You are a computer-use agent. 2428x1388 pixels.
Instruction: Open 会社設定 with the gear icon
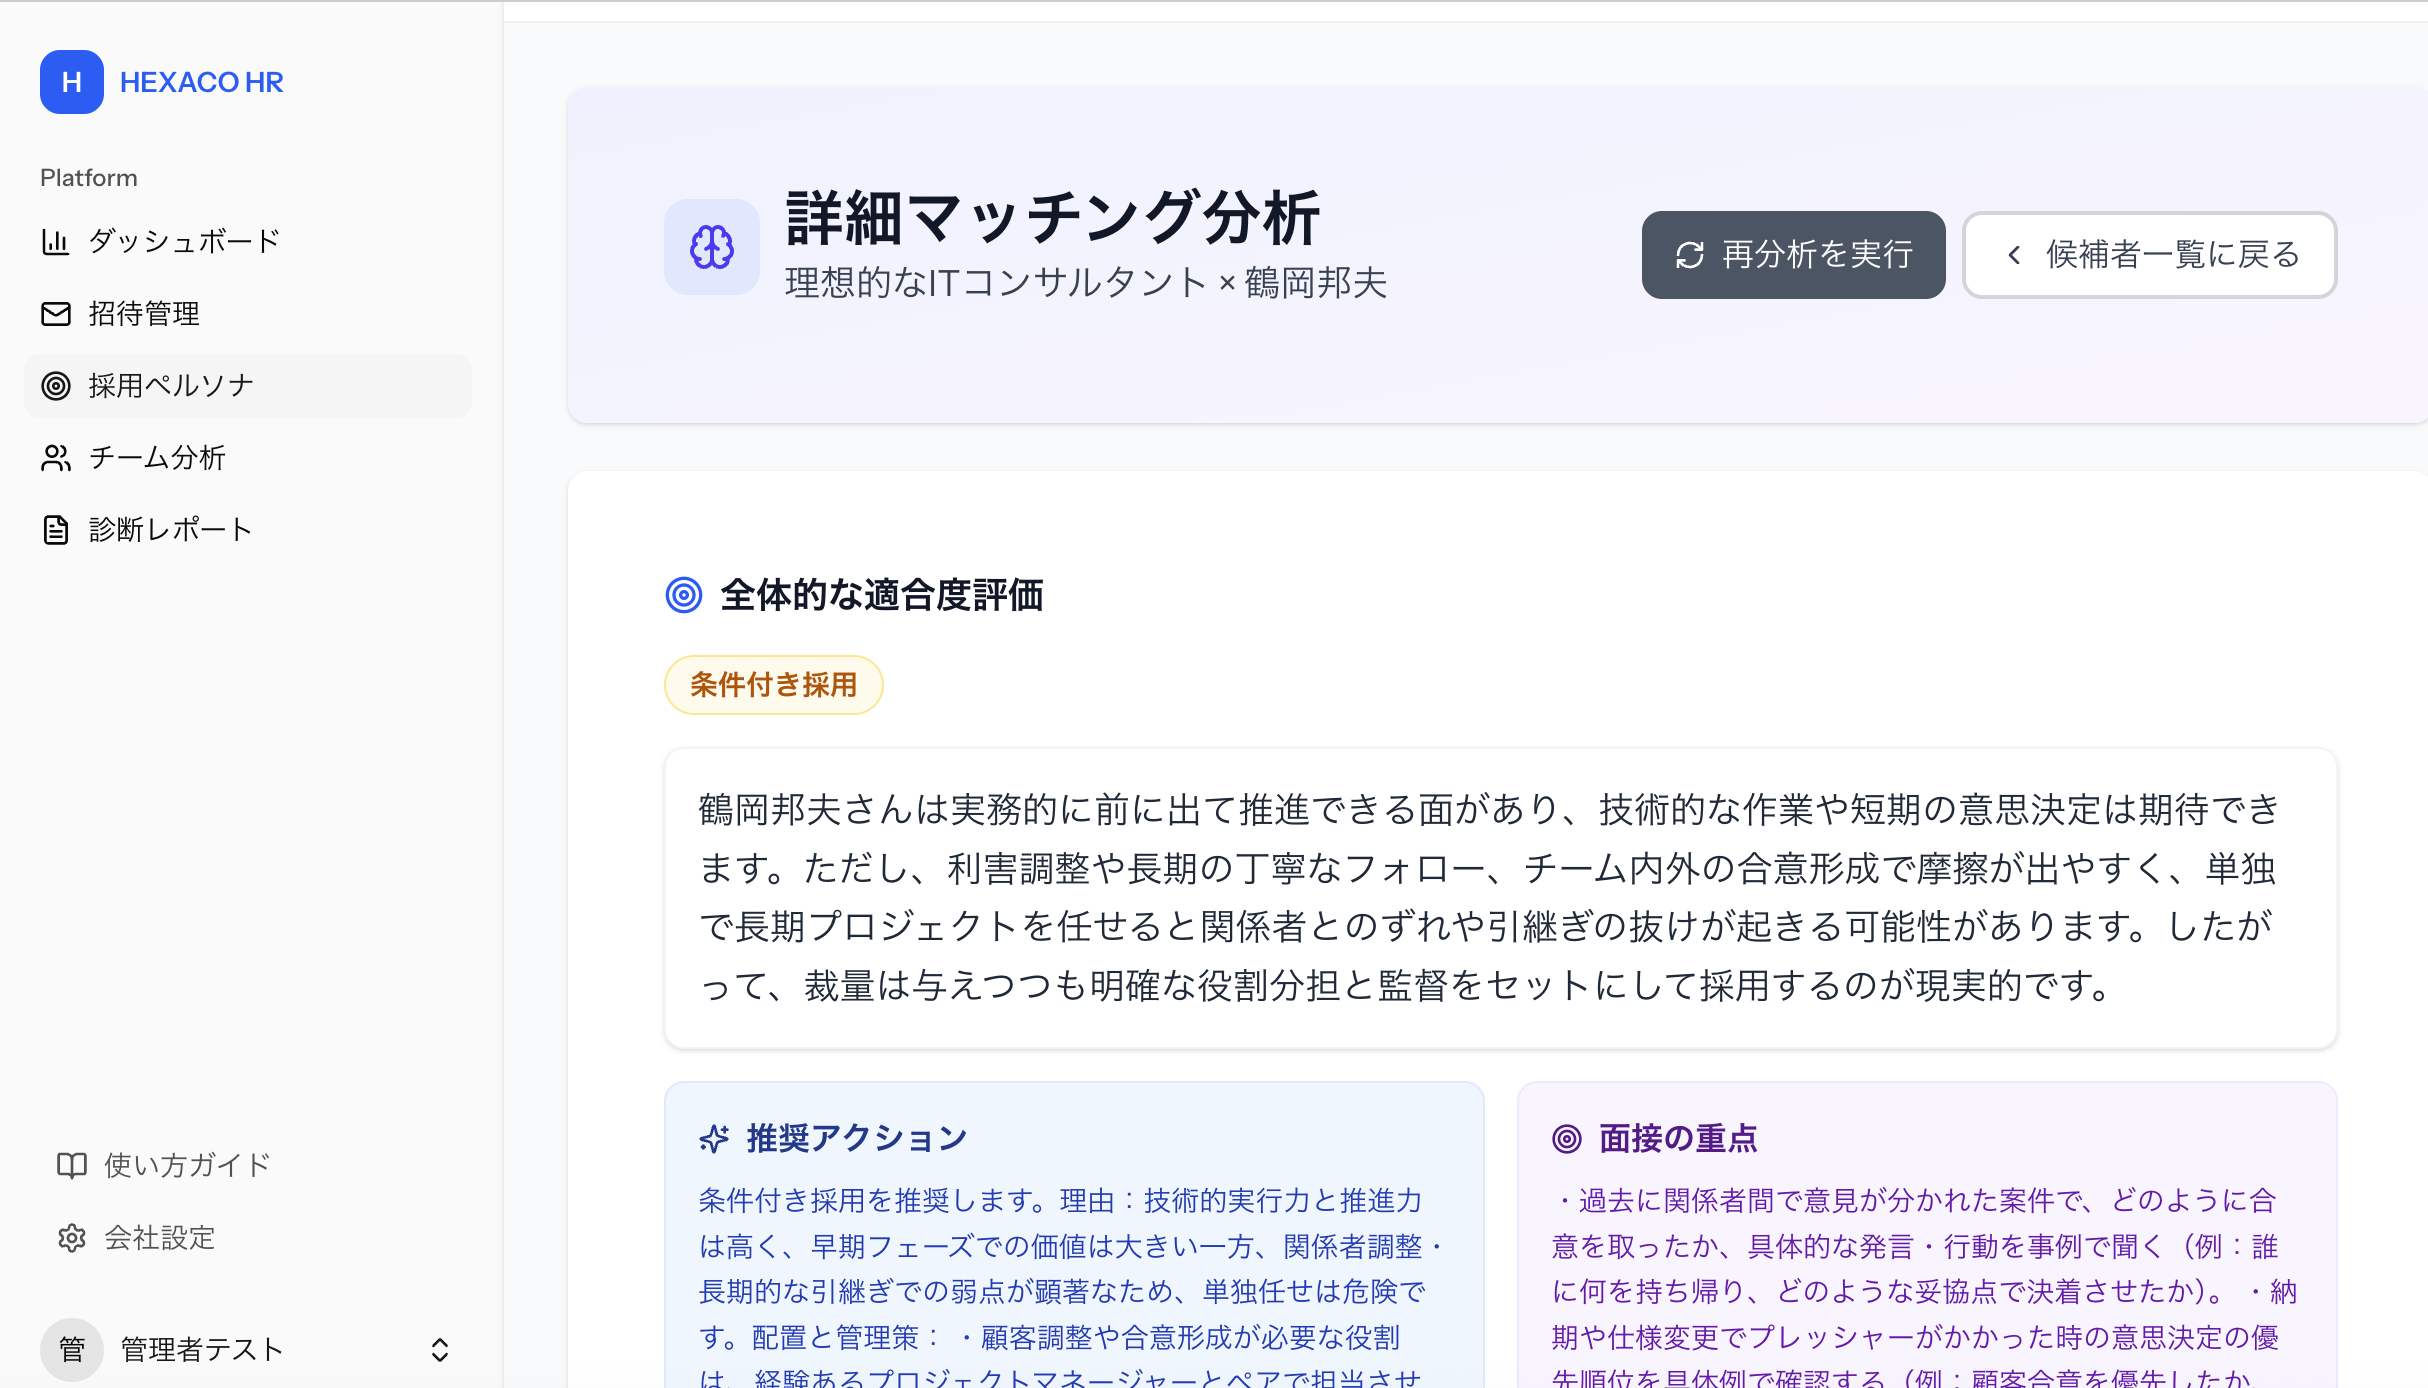click(x=72, y=1238)
